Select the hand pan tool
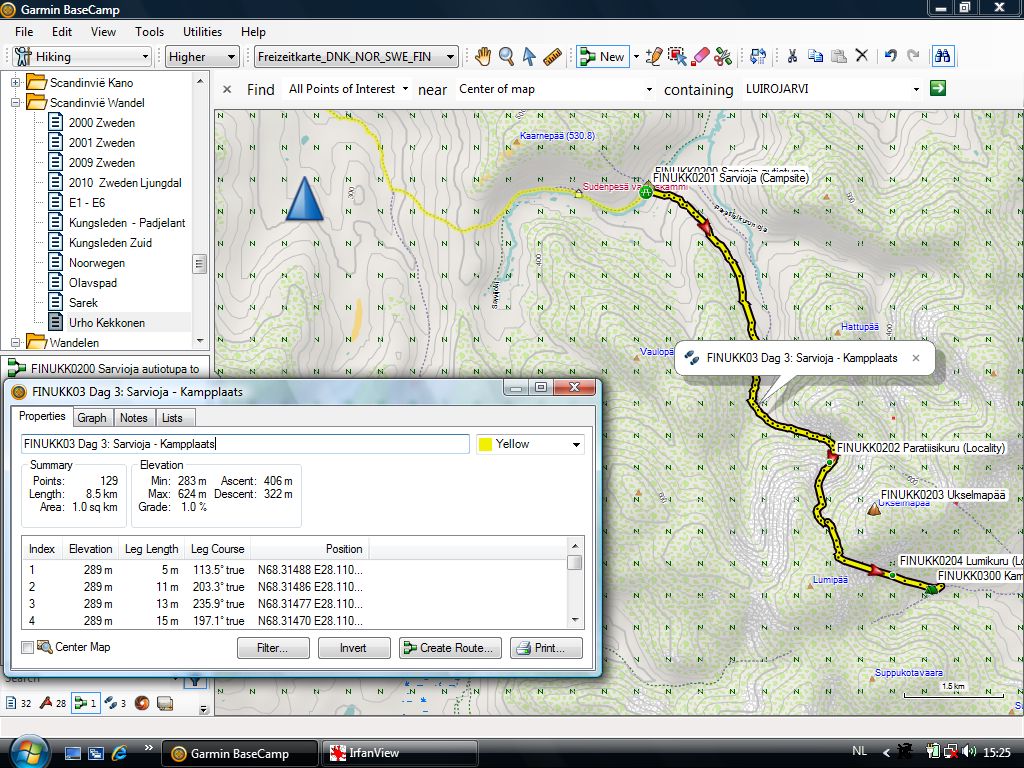 (483, 57)
